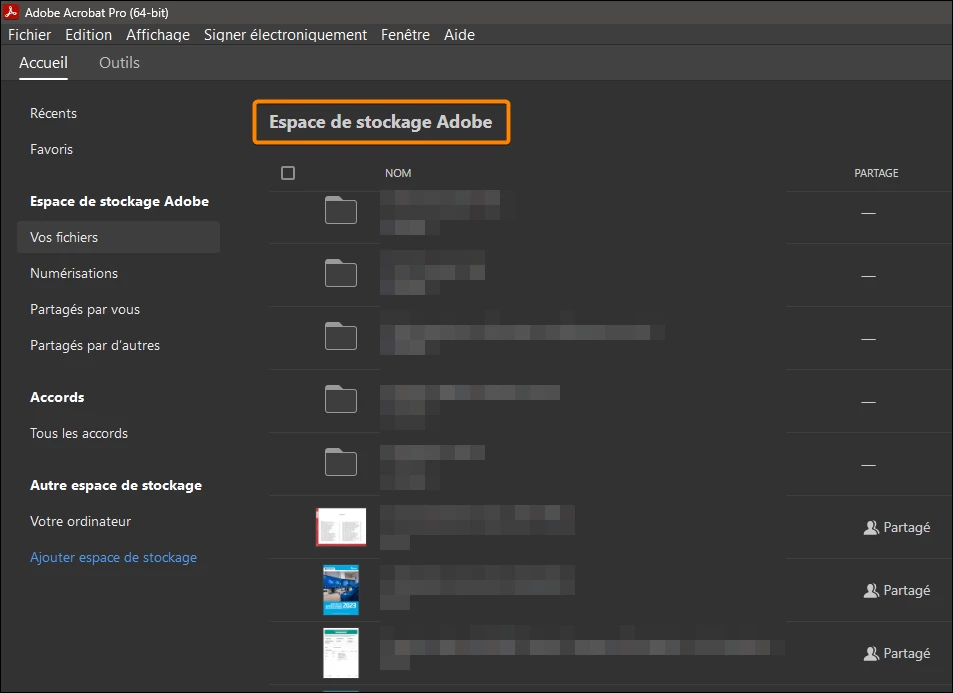Open Tous les accords
The height and width of the screenshot is (693, 953).
tap(79, 433)
